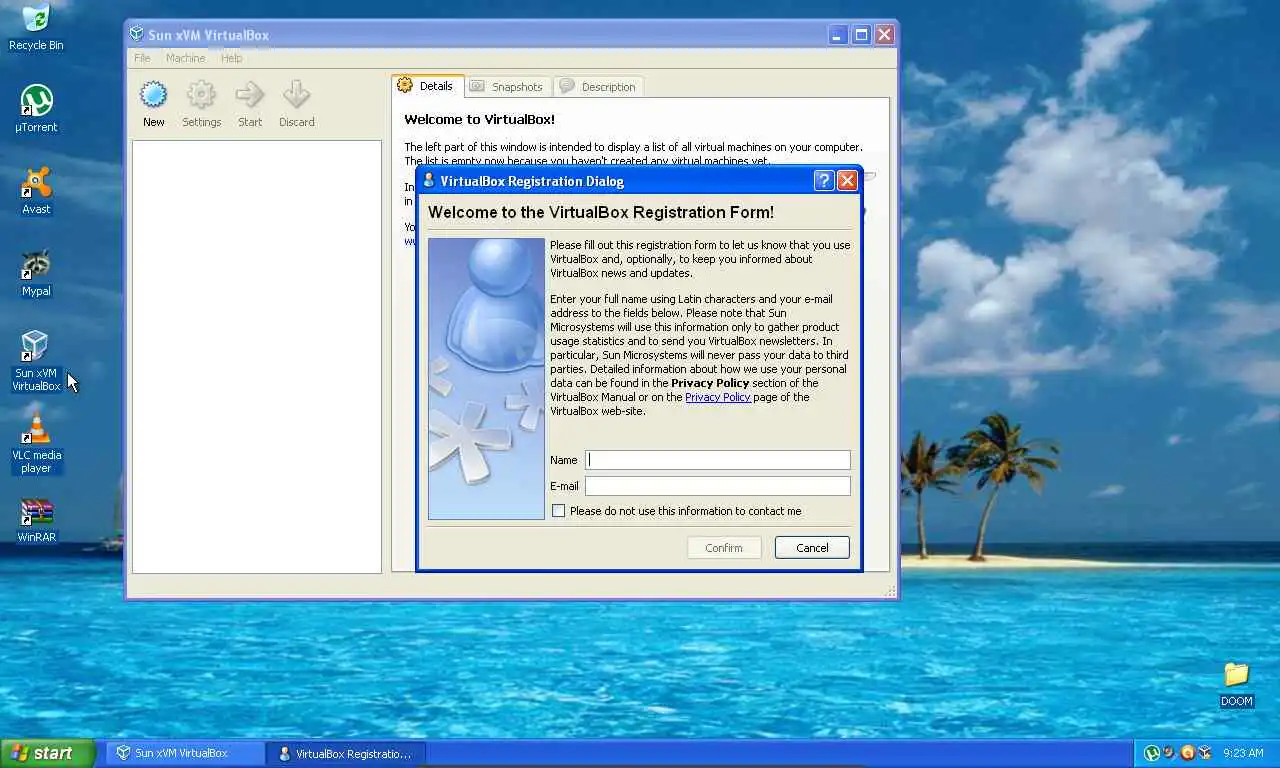Click the E-mail input field
Viewport: 1280px width, 768px height.
pos(718,486)
